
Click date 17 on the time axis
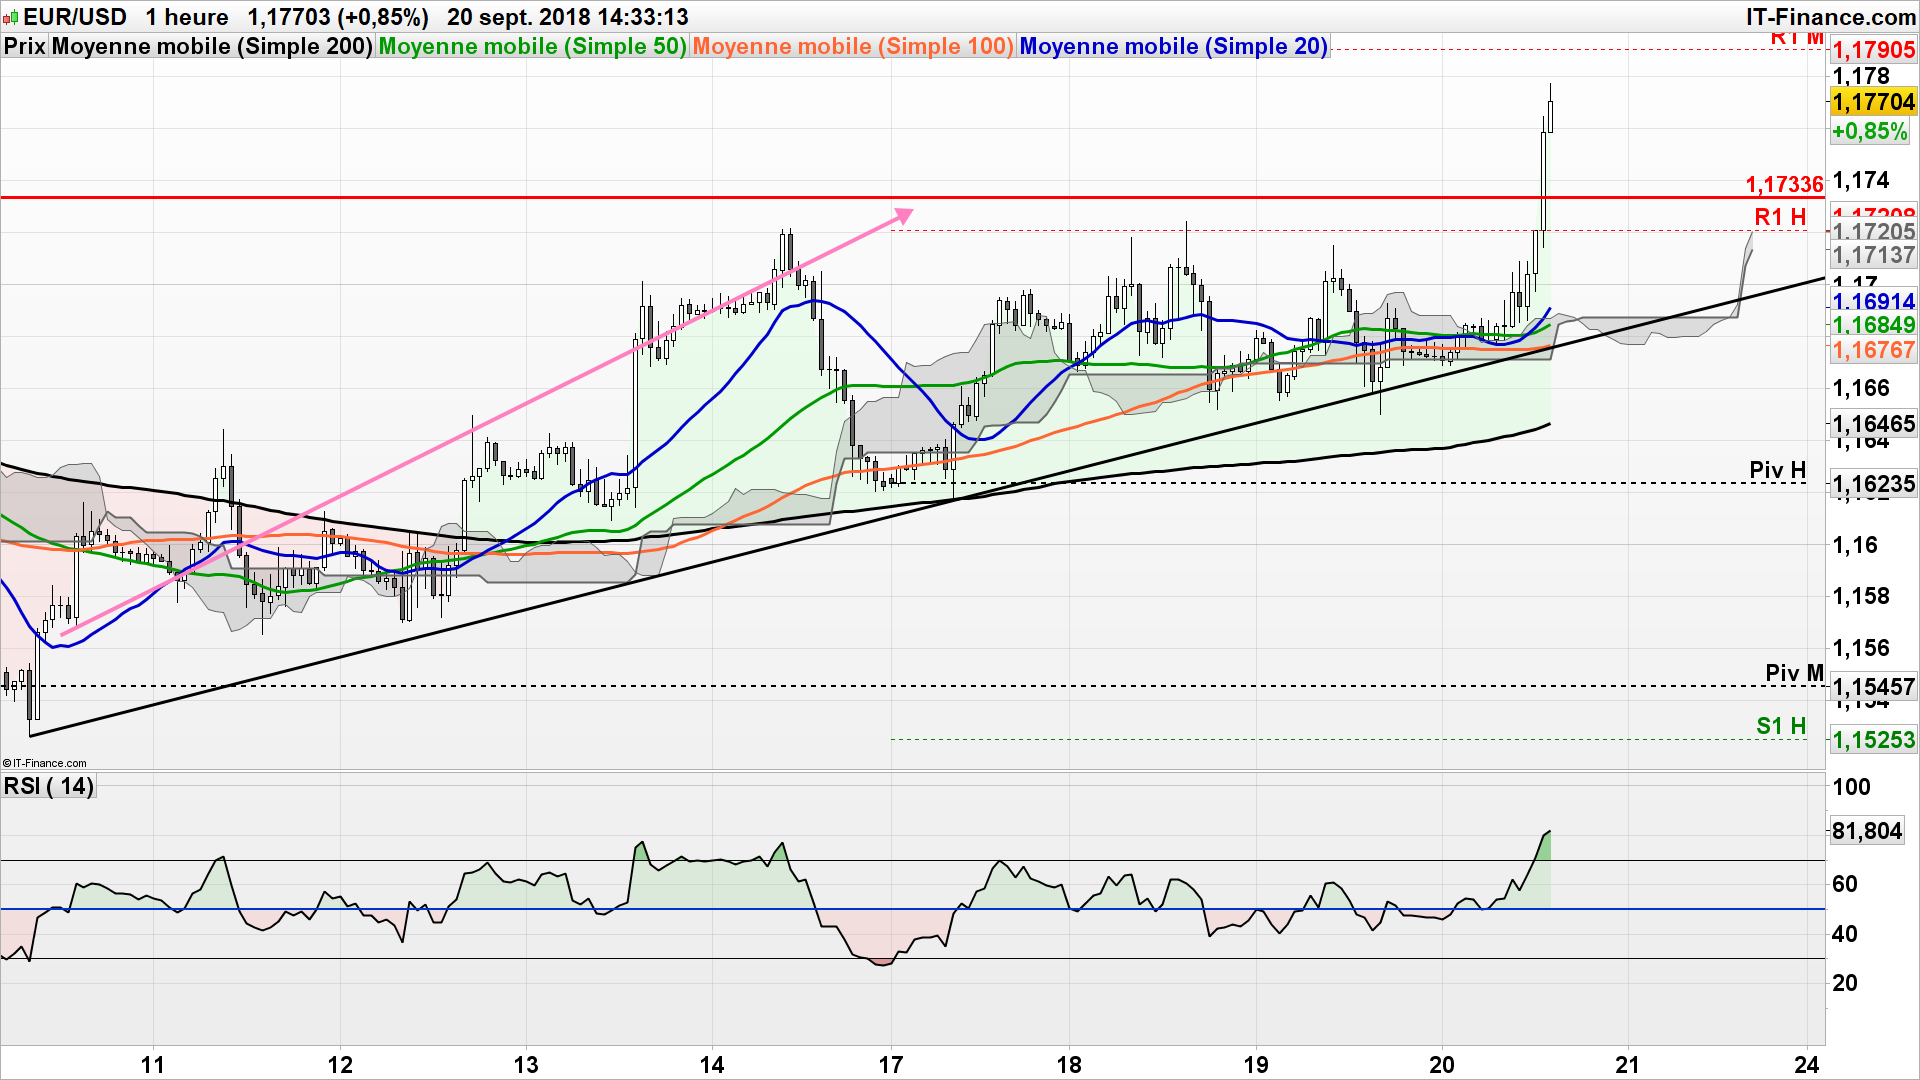point(891,1064)
